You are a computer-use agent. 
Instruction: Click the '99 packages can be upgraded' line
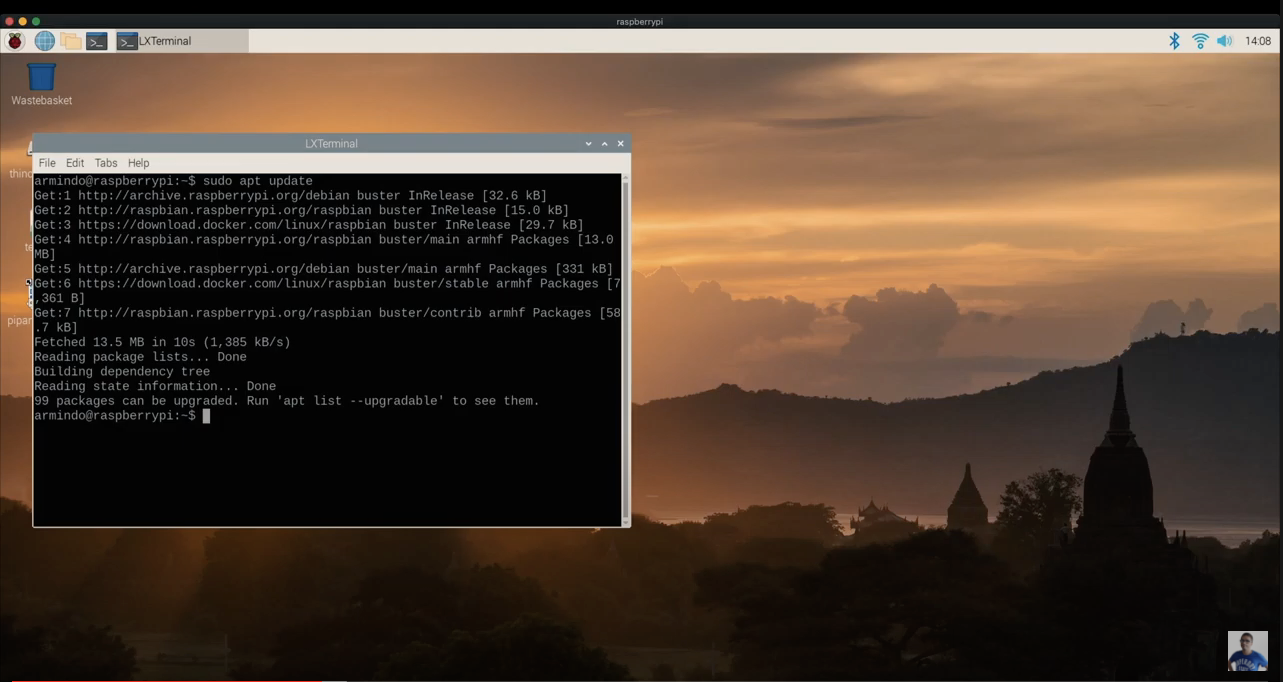tap(287, 401)
